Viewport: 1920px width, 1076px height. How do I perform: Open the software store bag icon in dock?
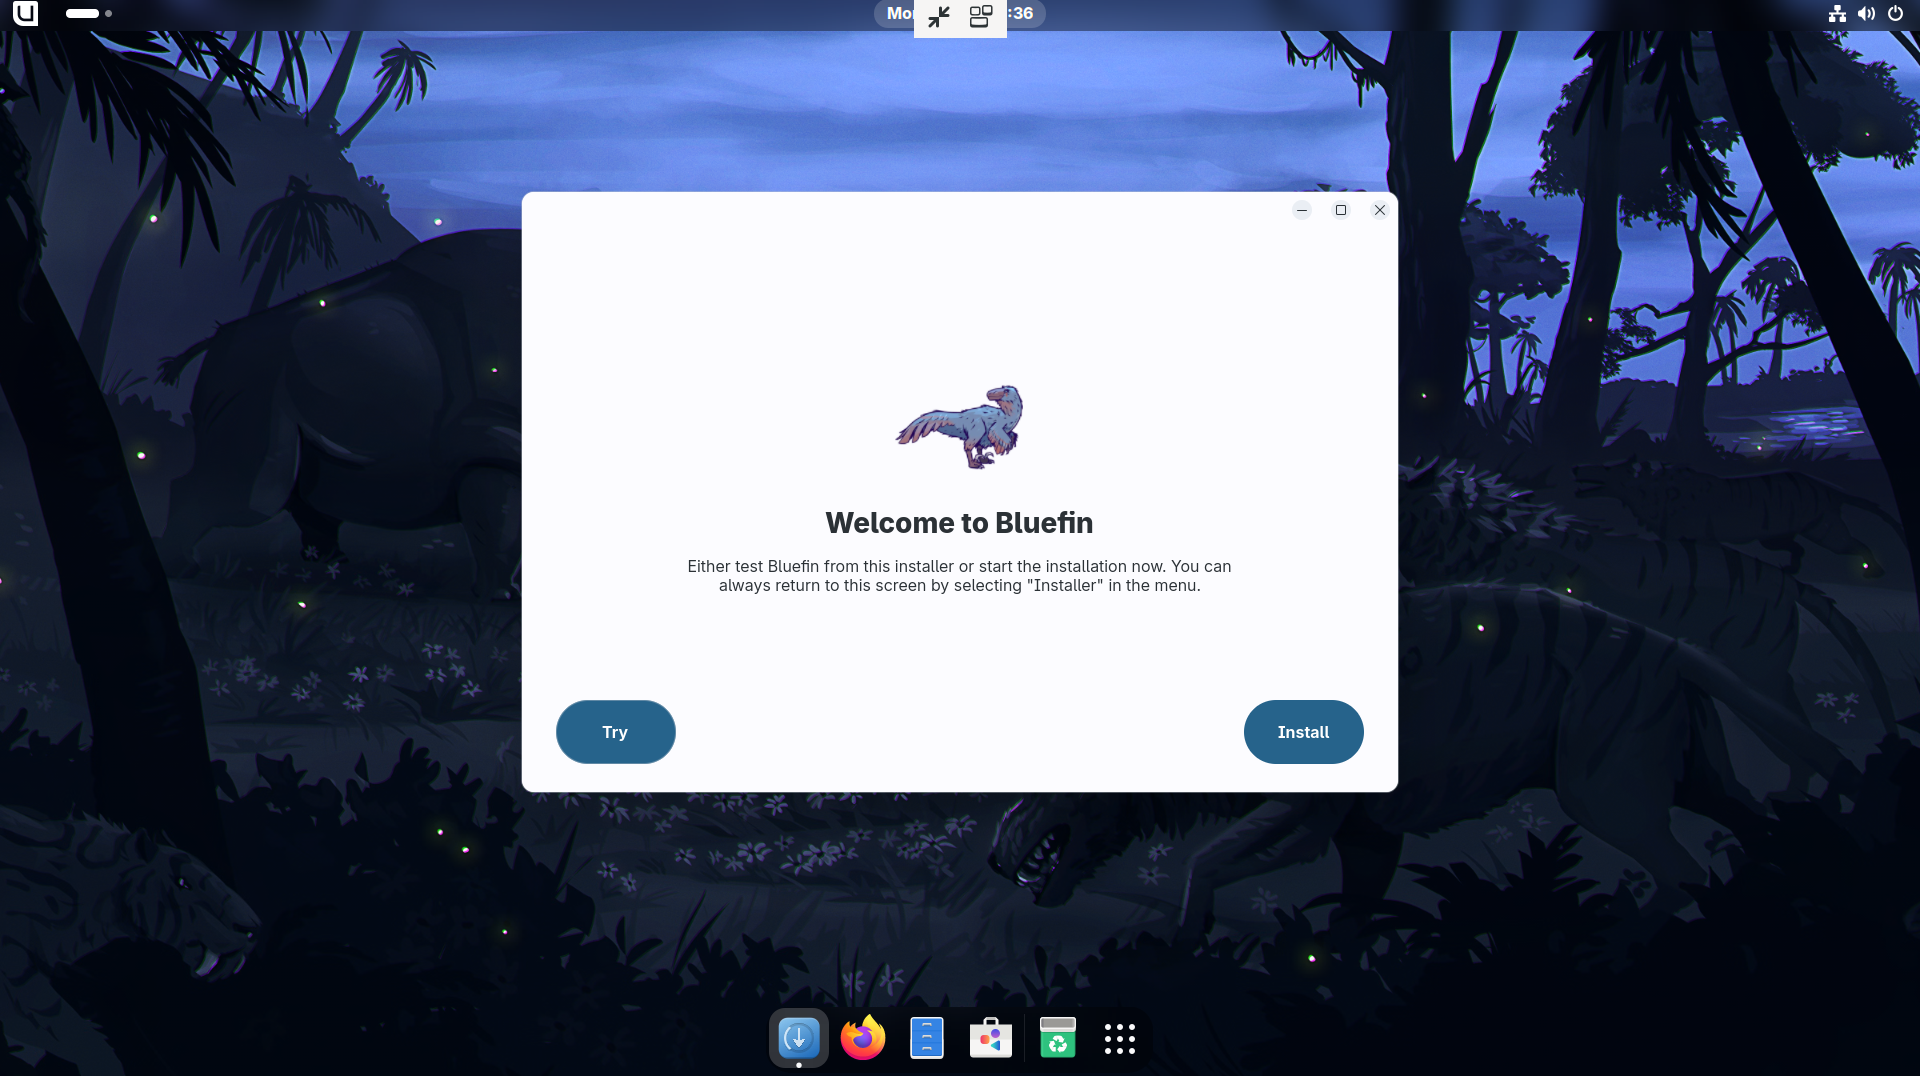coord(991,1038)
